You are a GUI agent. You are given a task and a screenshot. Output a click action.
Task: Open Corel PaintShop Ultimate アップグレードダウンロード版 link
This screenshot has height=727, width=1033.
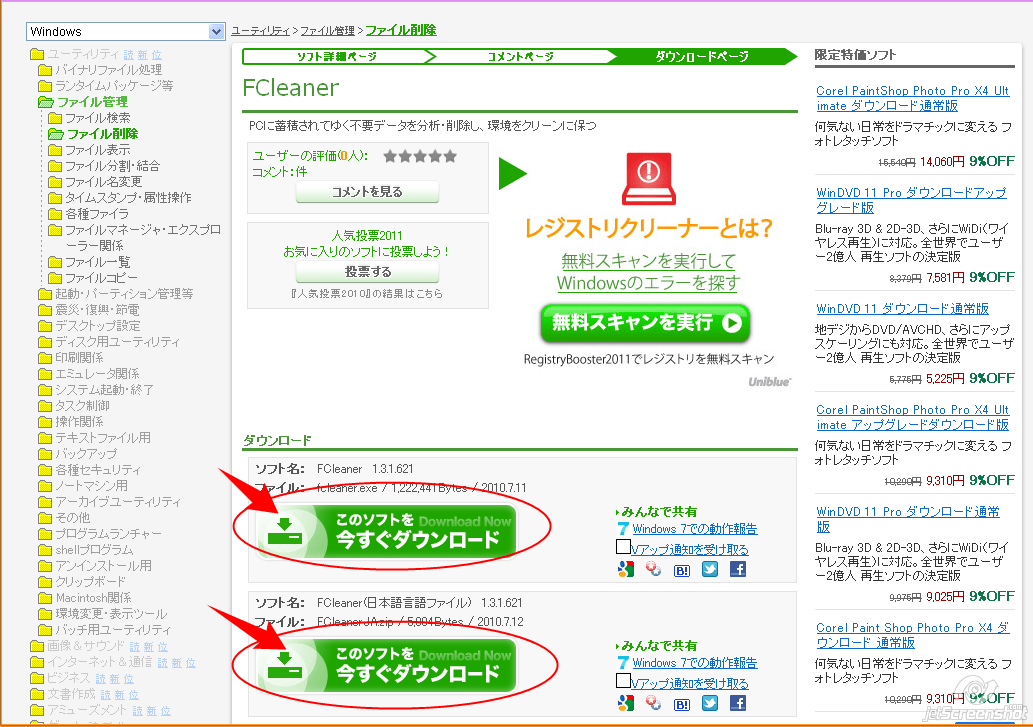(x=912, y=417)
